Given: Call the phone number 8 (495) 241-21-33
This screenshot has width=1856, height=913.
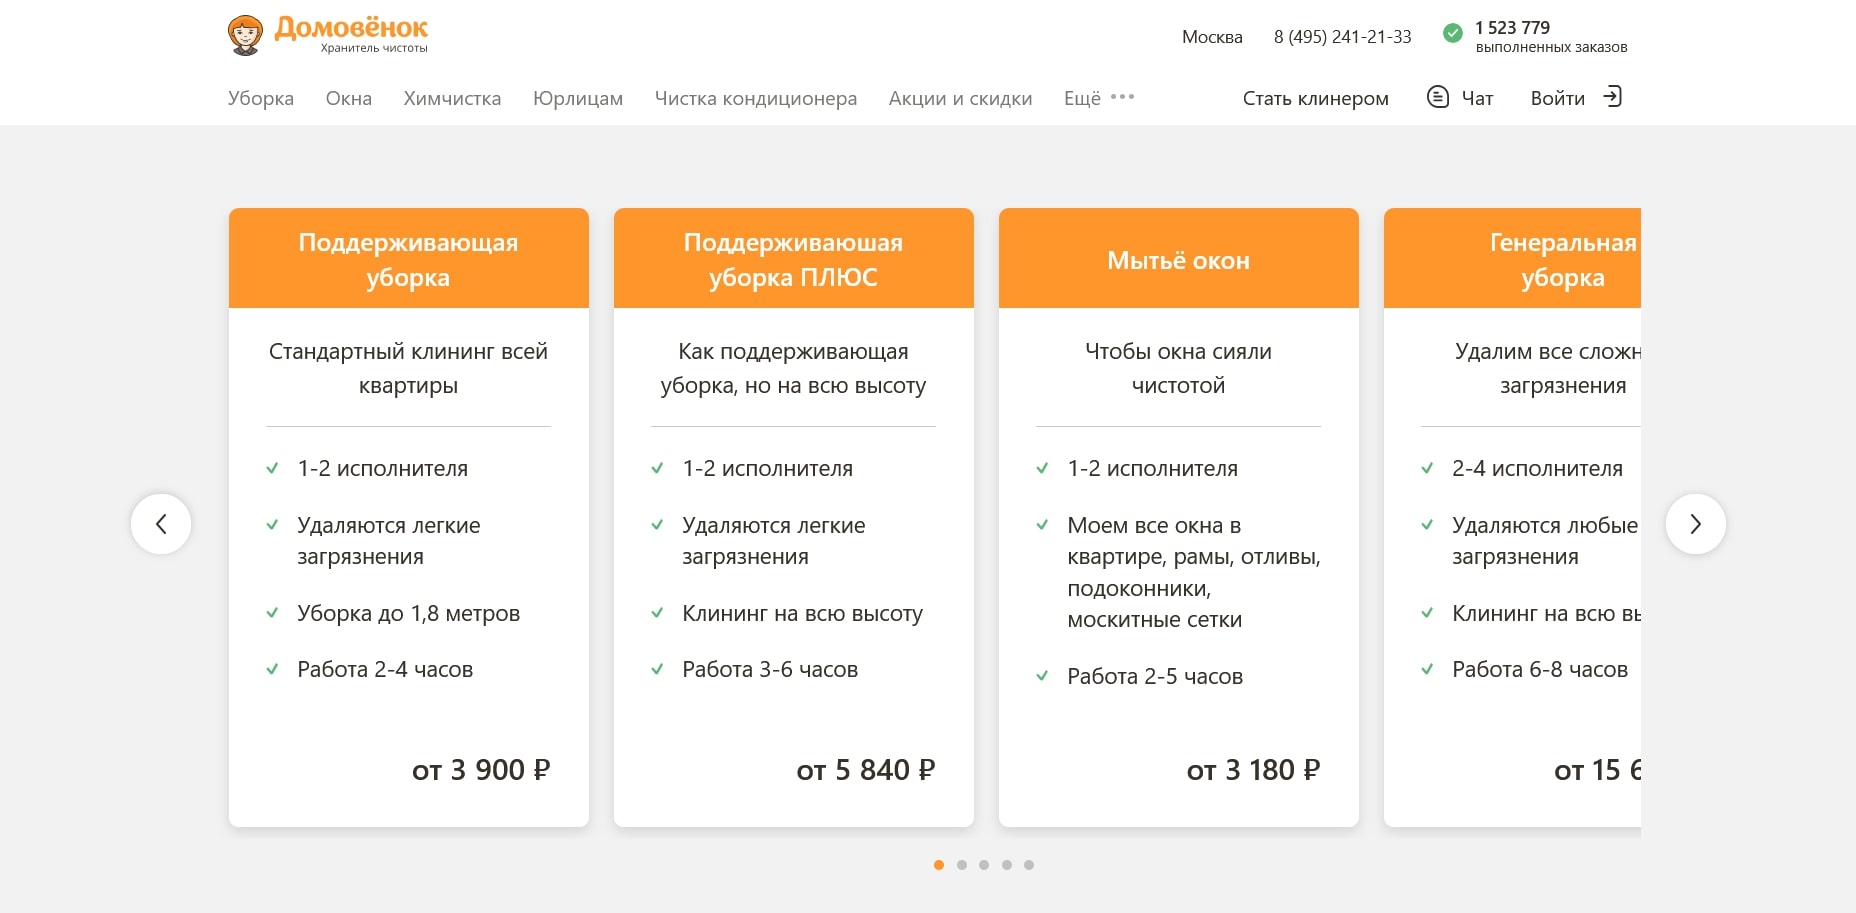Looking at the screenshot, I should coord(1342,37).
